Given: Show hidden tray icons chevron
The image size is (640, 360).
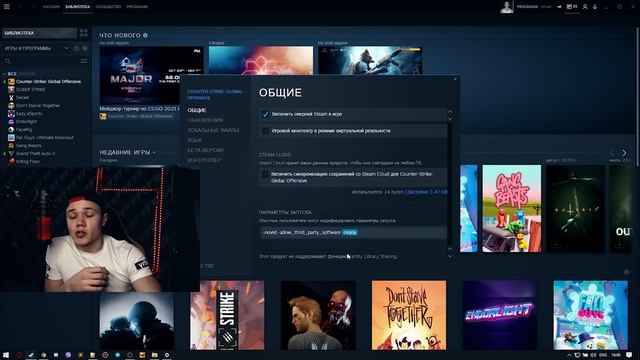Looking at the screenshot, I should (569, 355).
